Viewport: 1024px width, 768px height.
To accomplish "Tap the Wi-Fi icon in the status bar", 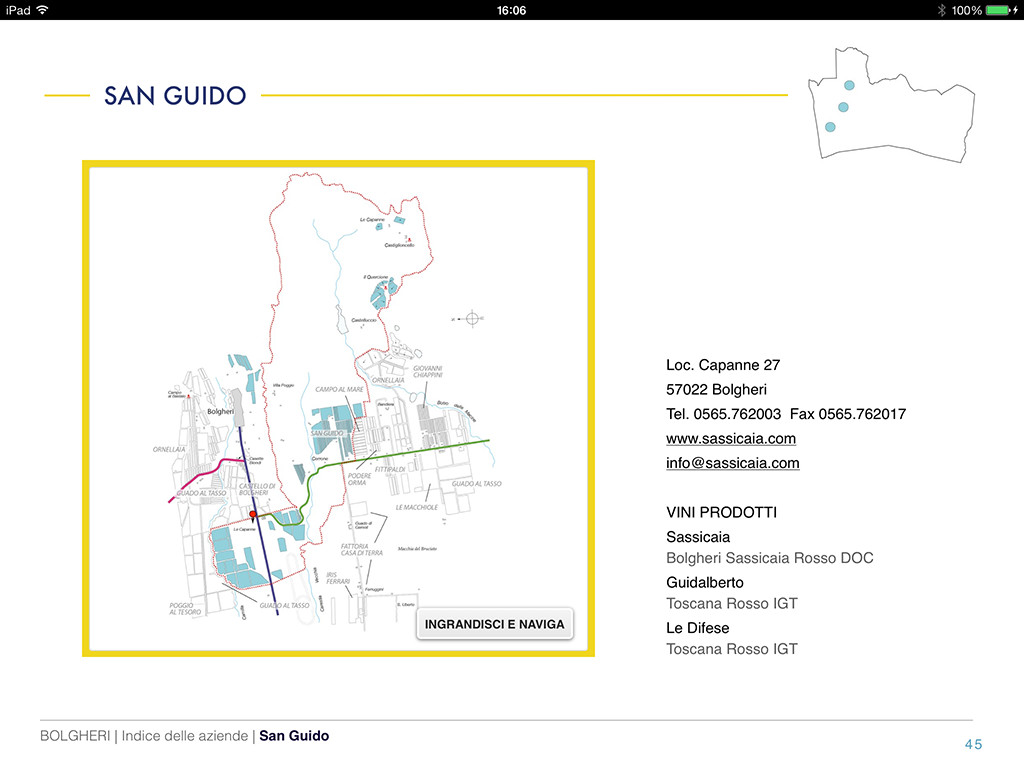I will 42,10.
